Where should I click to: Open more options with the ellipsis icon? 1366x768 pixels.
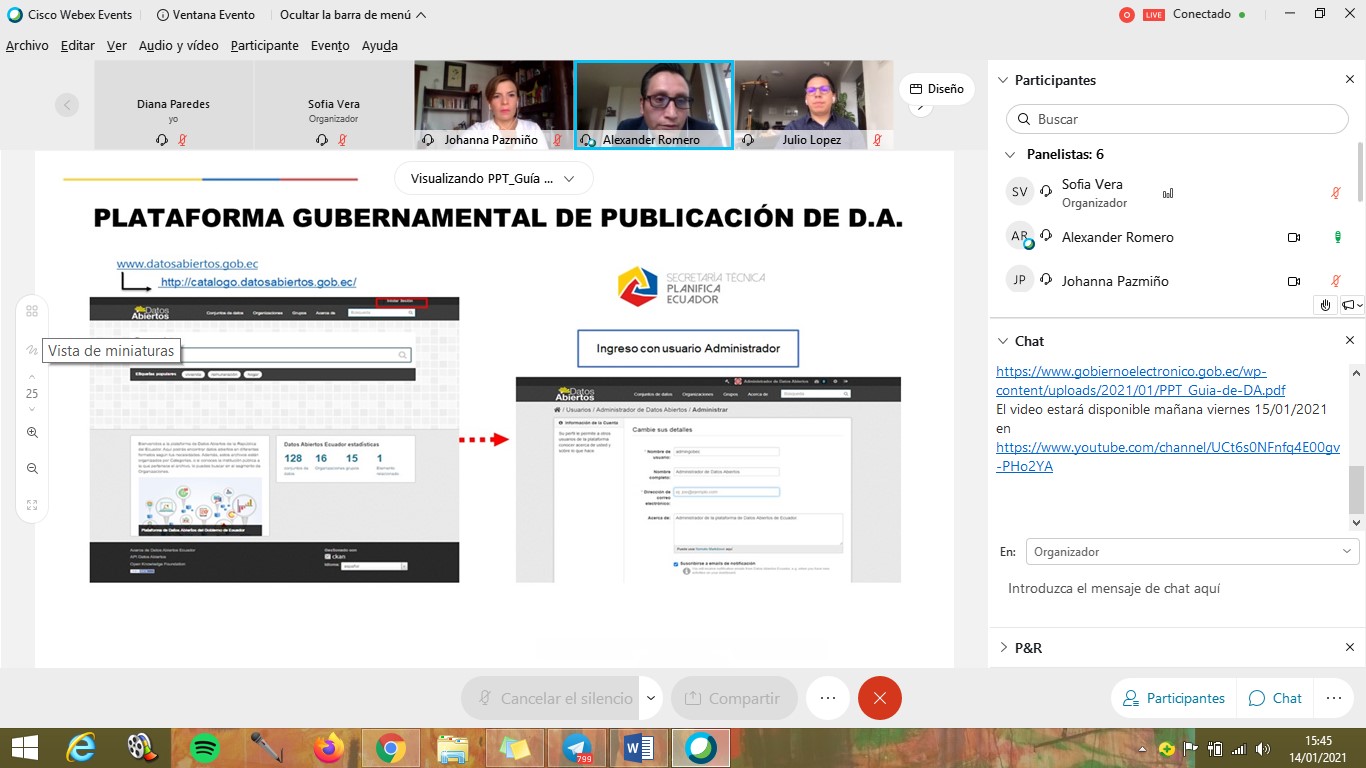tap(827, 698)
